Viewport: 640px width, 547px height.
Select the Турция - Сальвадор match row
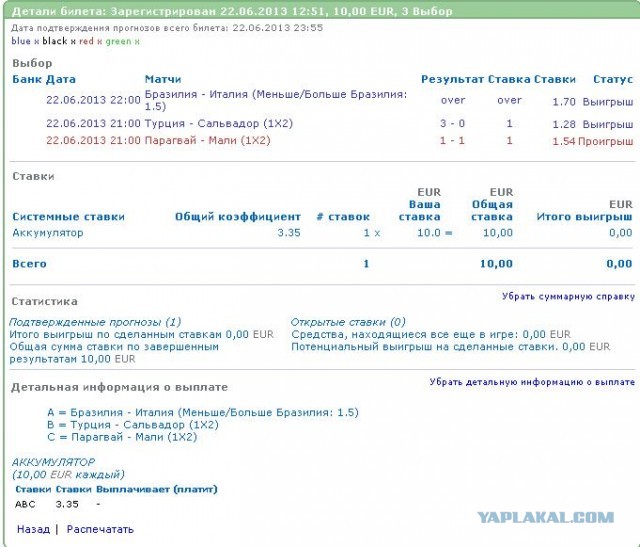pos(208,123)
